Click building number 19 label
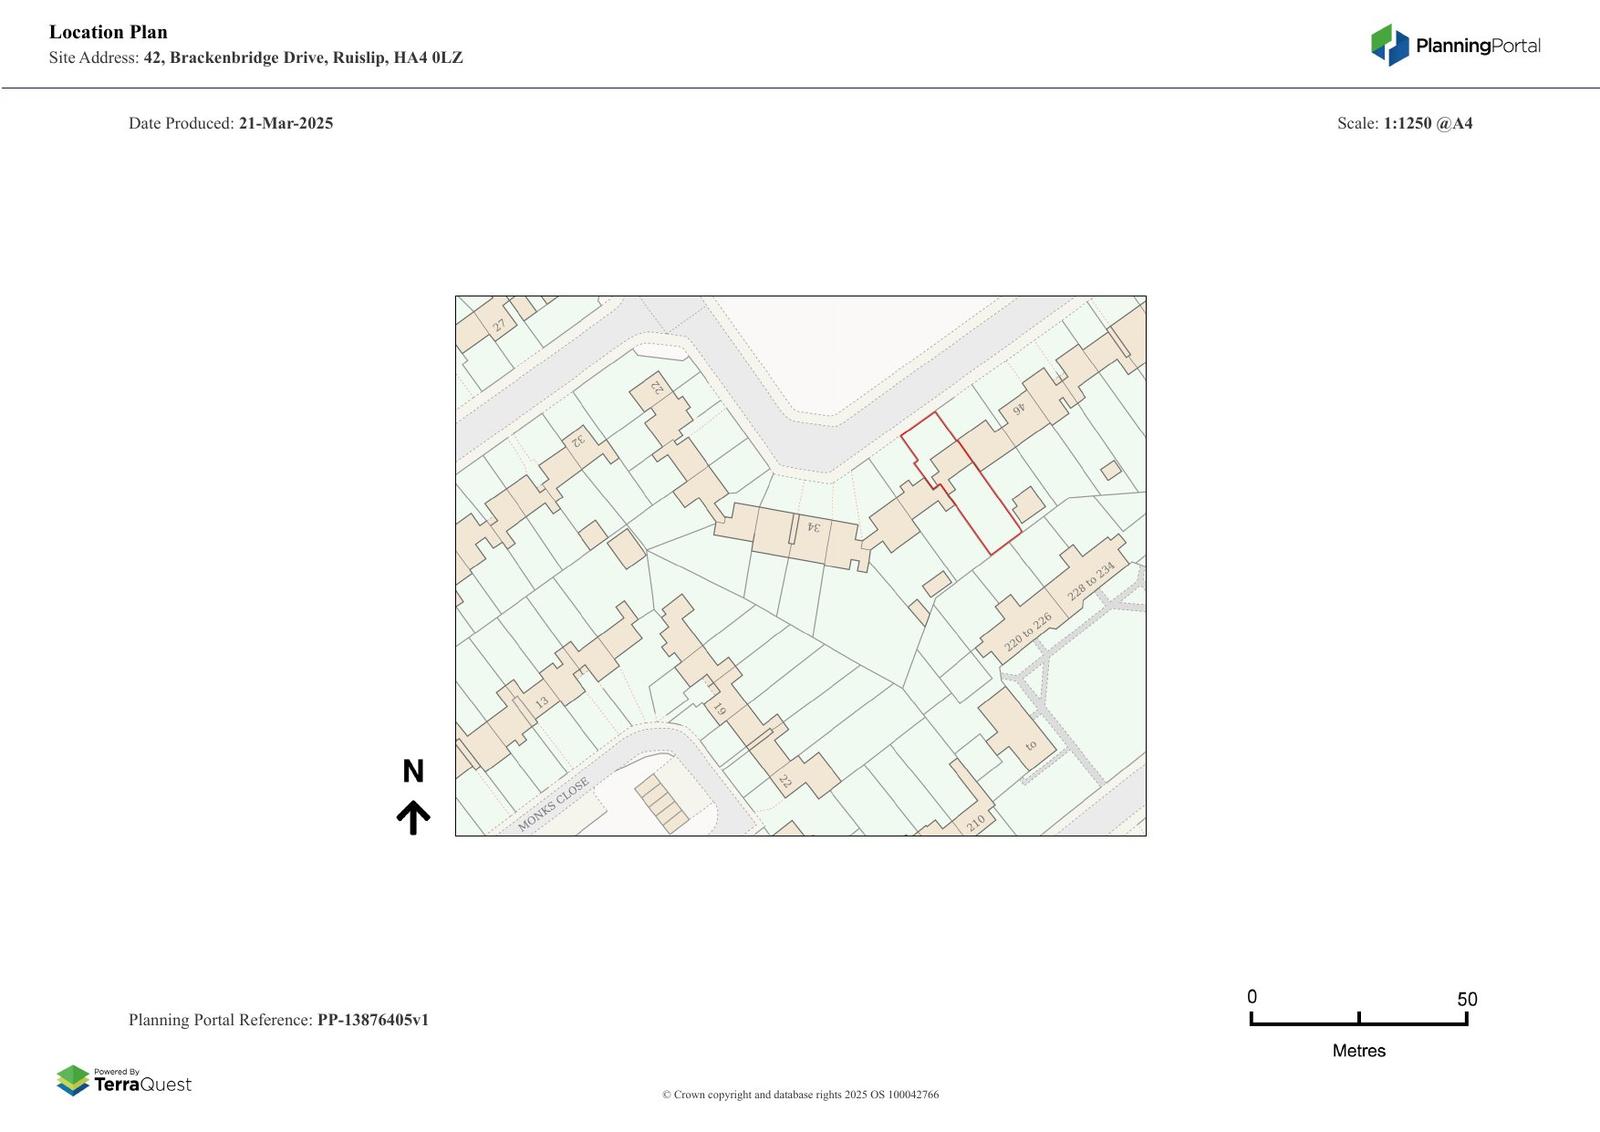This screenshot has height=1132, width=1600. pos(719,710)
